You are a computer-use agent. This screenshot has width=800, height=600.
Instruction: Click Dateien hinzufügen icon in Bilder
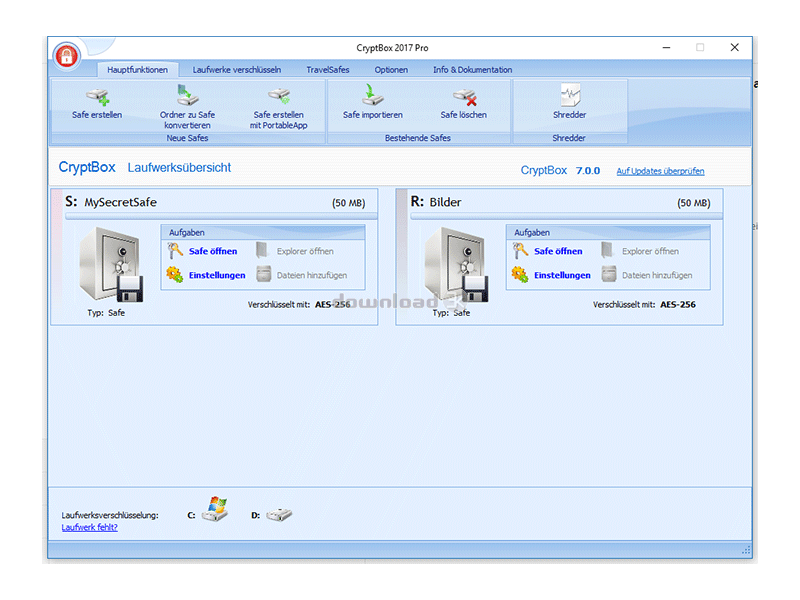point(609,274)
